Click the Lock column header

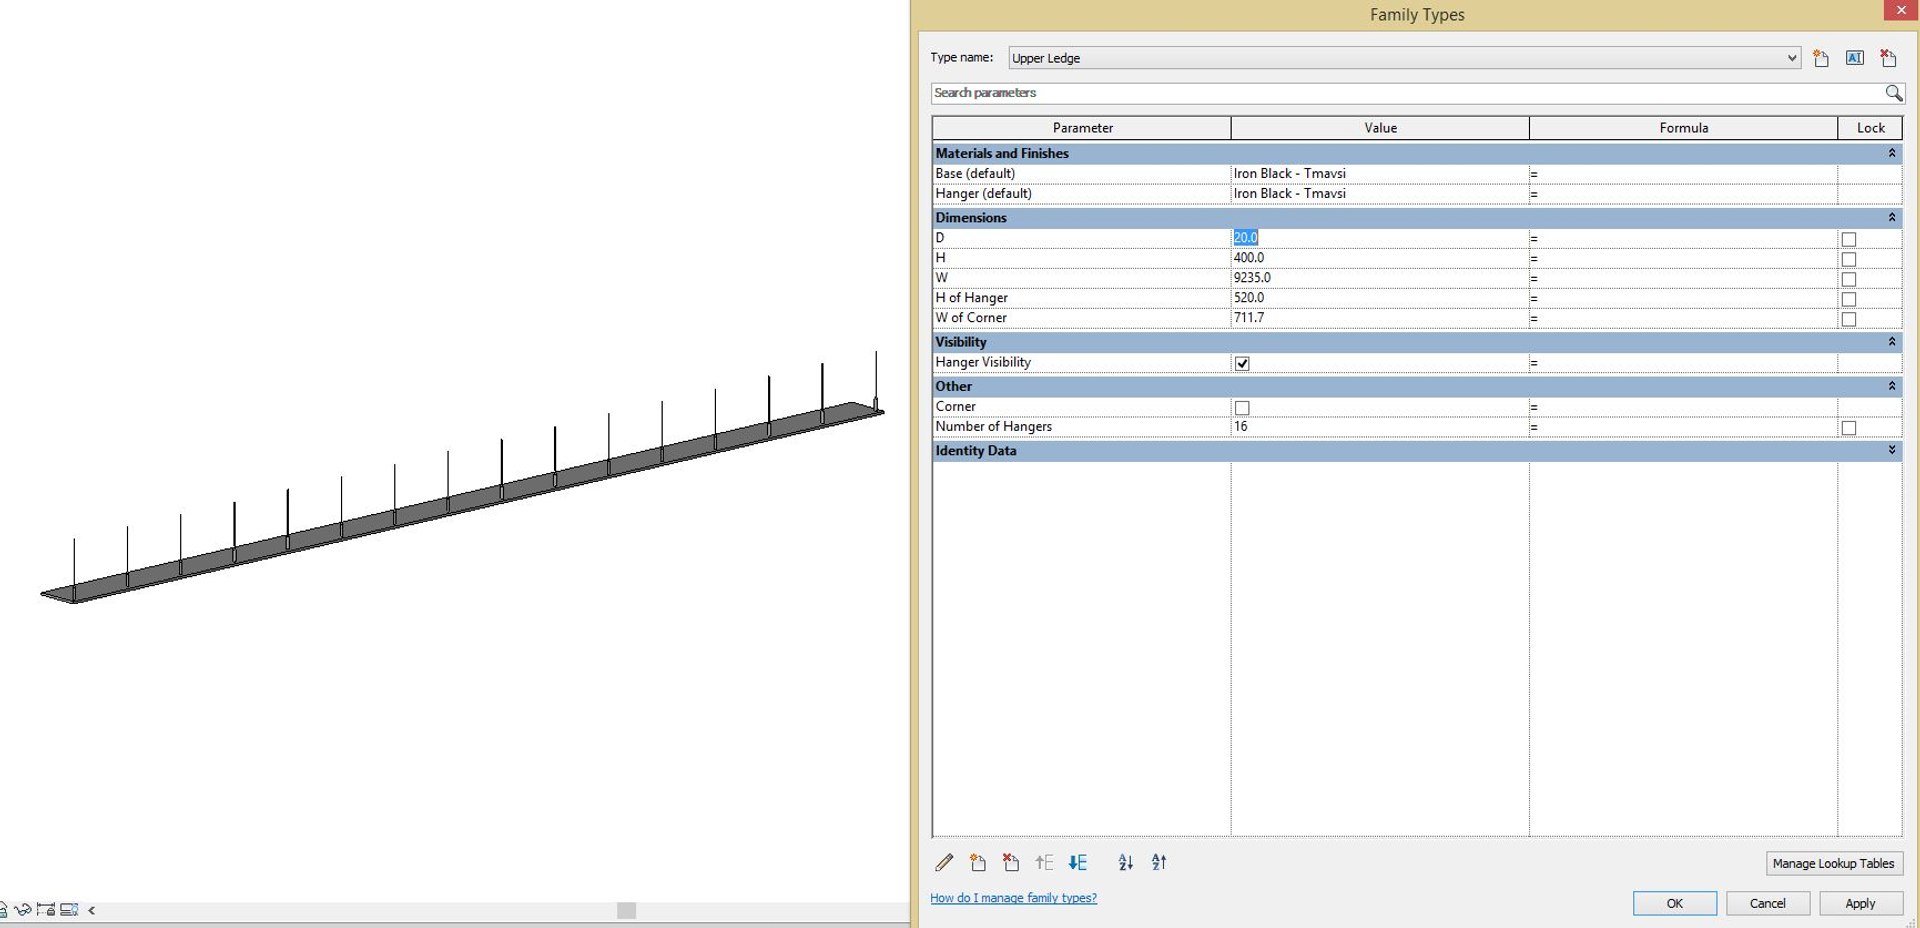tap(1870, 128)
